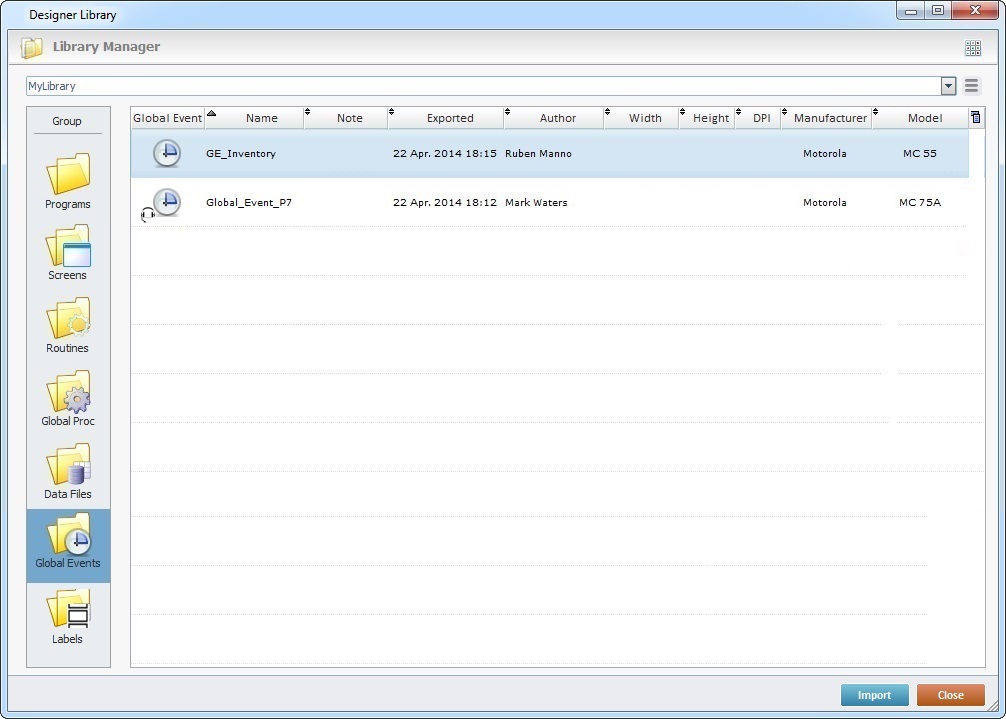Click the delete trash icon in column header
1006x719 pixels.
[976, 117]
